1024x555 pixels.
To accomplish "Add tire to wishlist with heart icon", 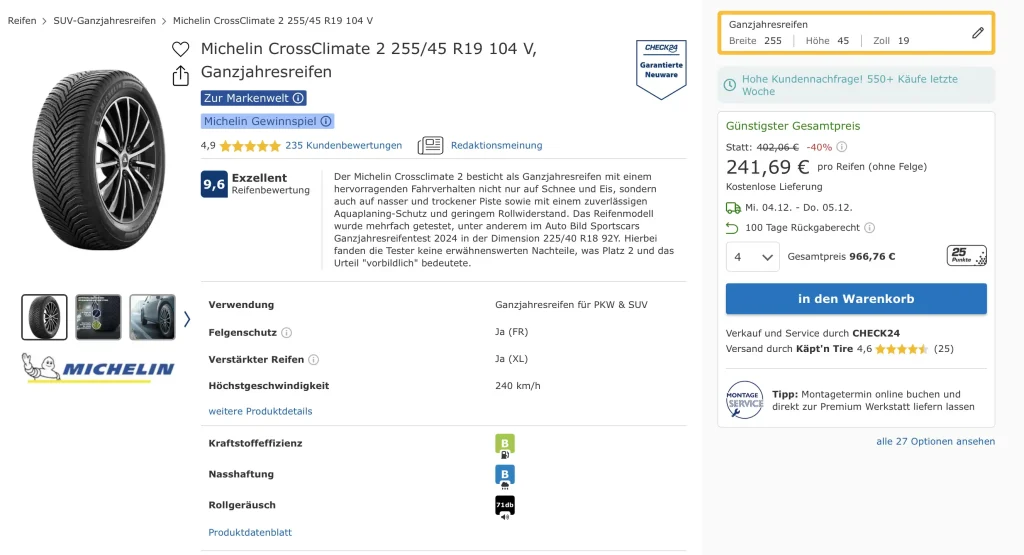I will 180,49.
